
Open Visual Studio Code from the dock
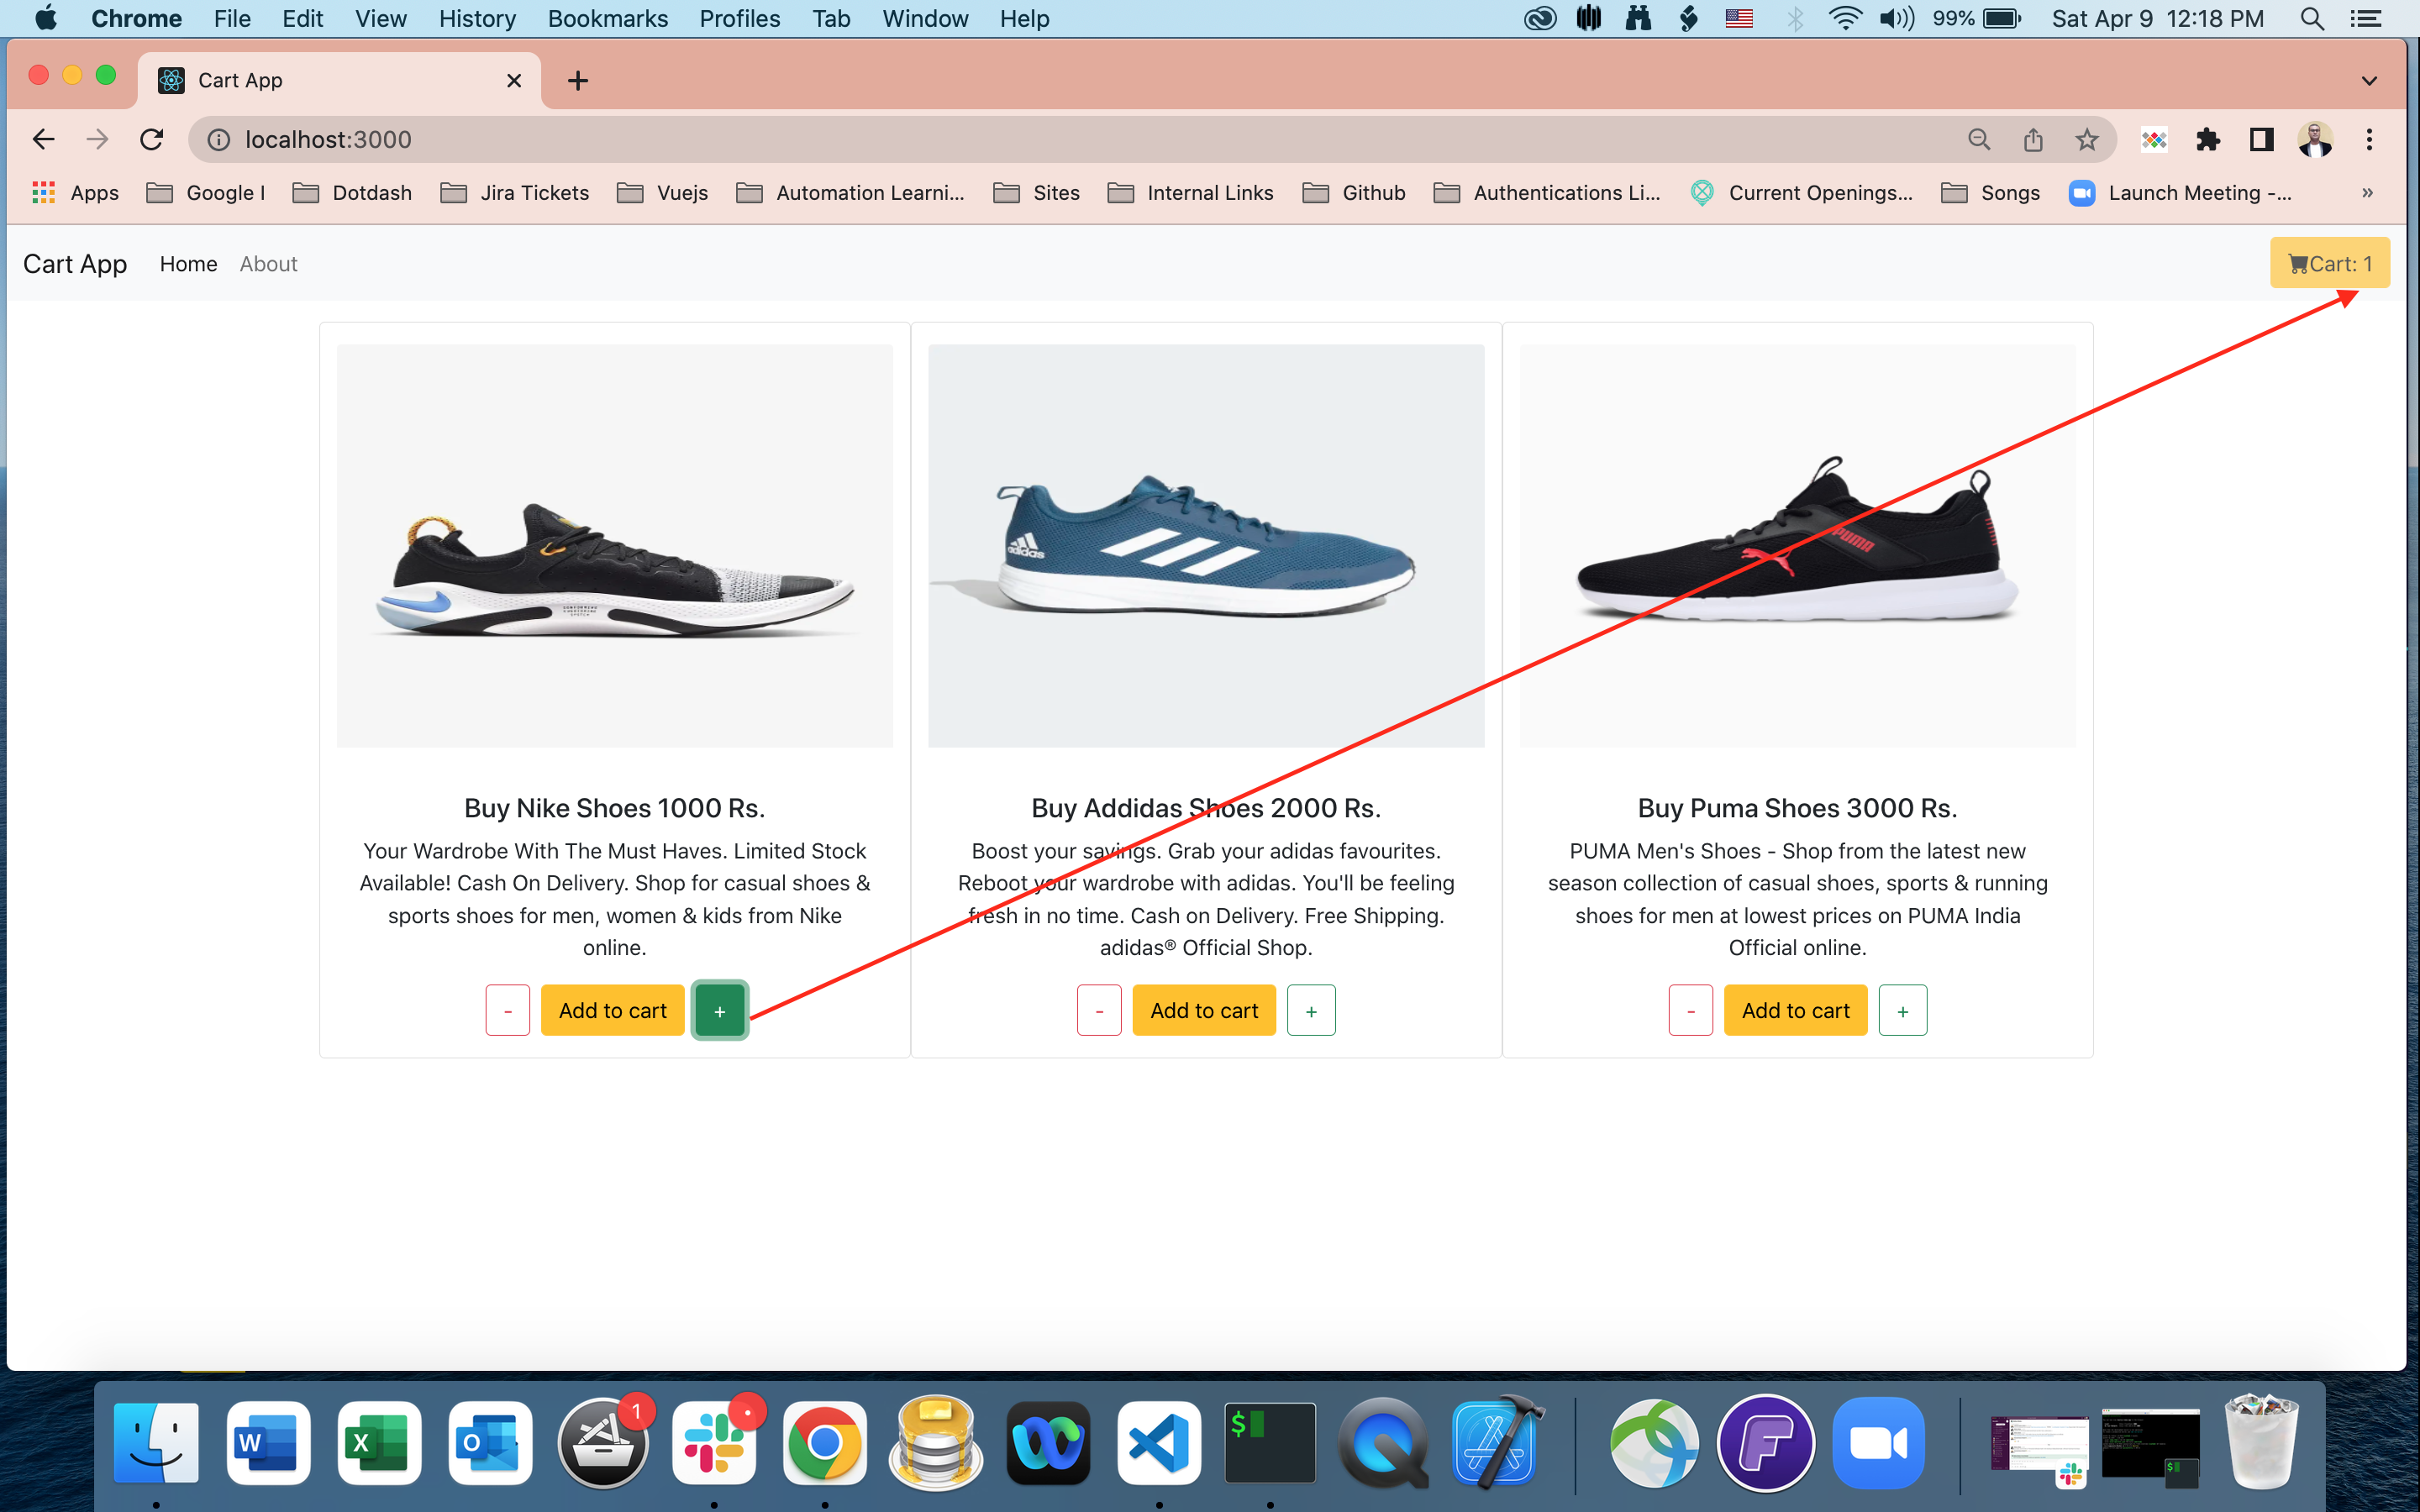[1159, 1443]
